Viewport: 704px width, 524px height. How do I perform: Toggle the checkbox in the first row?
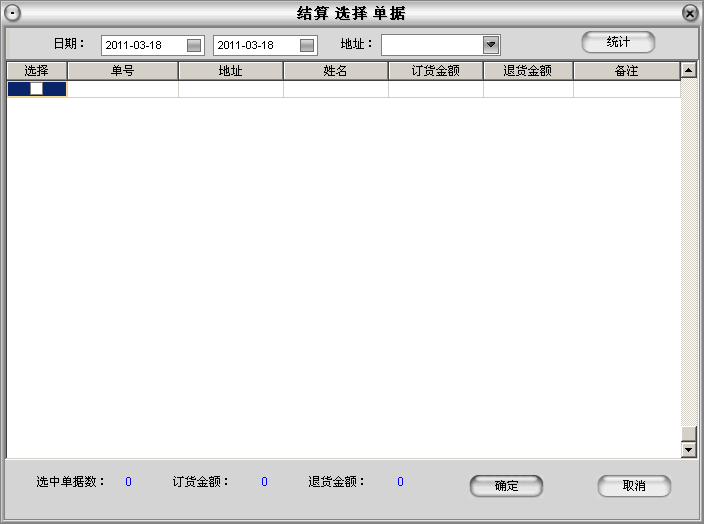tap(36, 89)
